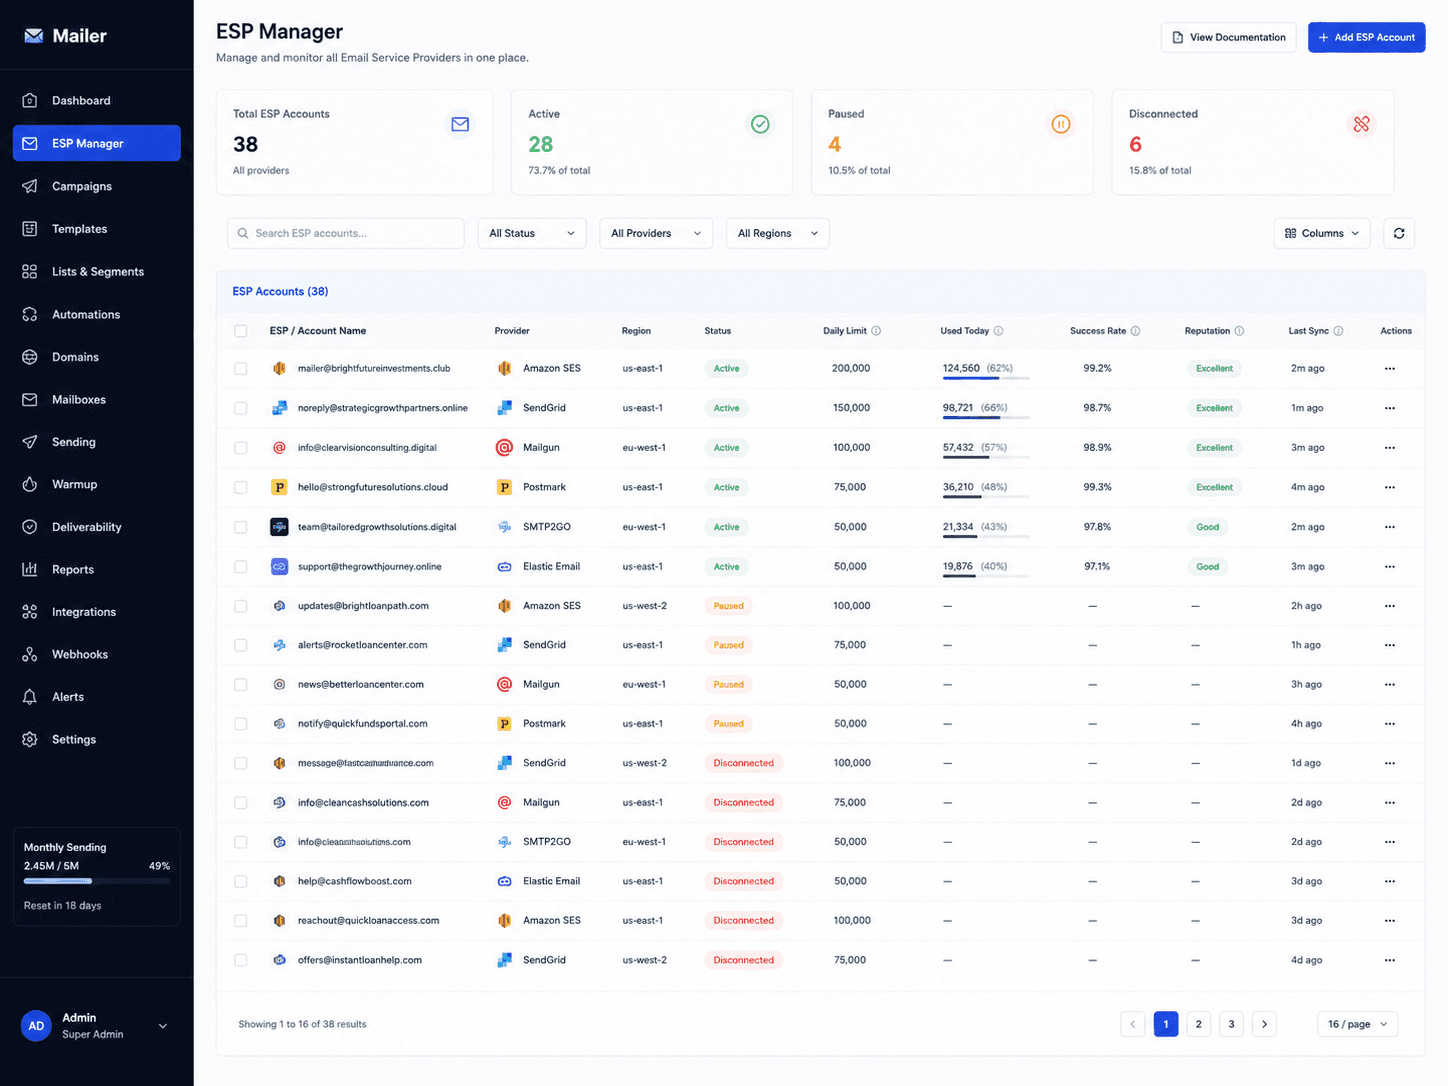This screenshot has height=1086, width=1448.
Task: Go to next page with right chevron
Action: [x=1264, y=1024]
